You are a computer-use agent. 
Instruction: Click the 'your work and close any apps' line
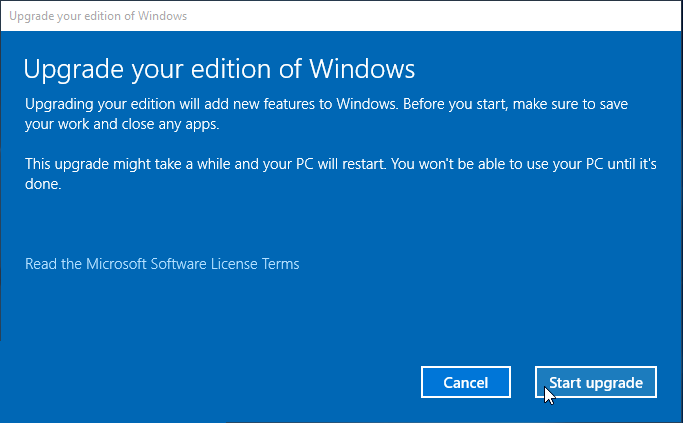[122, 124]
